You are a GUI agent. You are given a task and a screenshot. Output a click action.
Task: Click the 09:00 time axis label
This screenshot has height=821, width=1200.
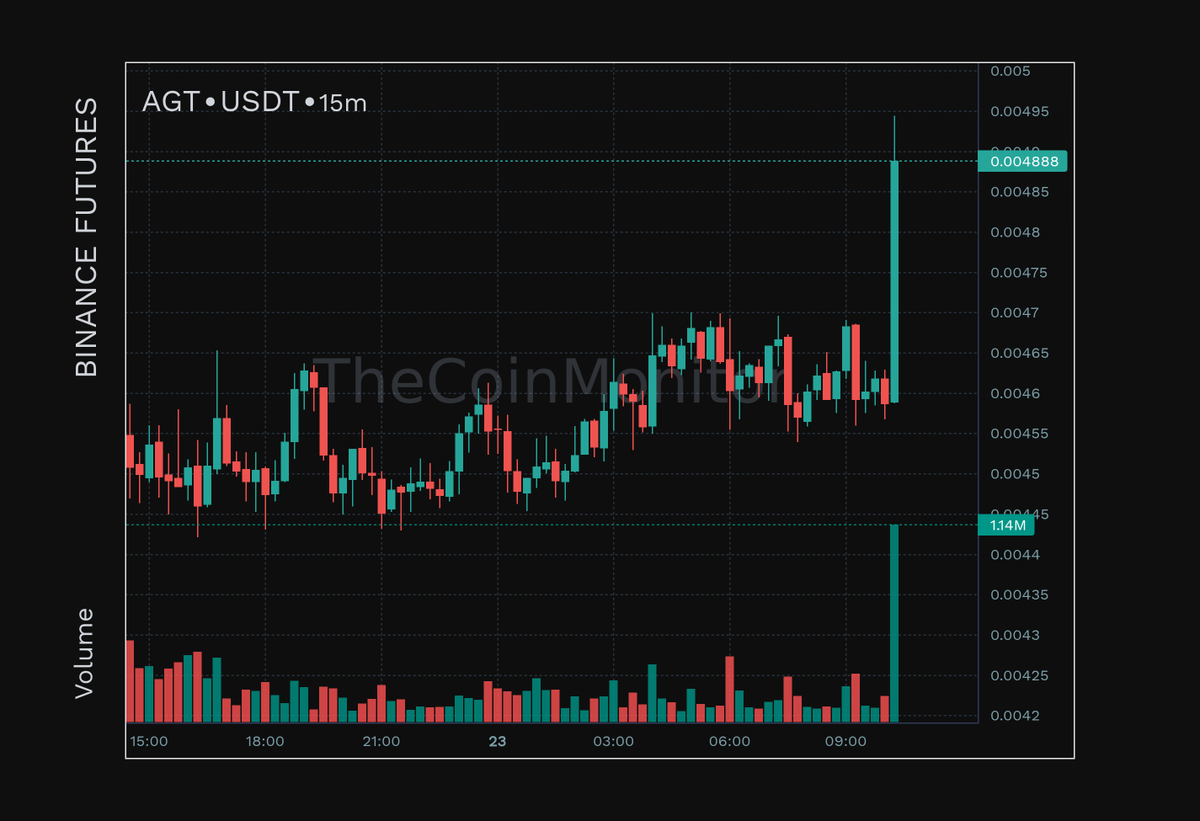click(845, 741)
